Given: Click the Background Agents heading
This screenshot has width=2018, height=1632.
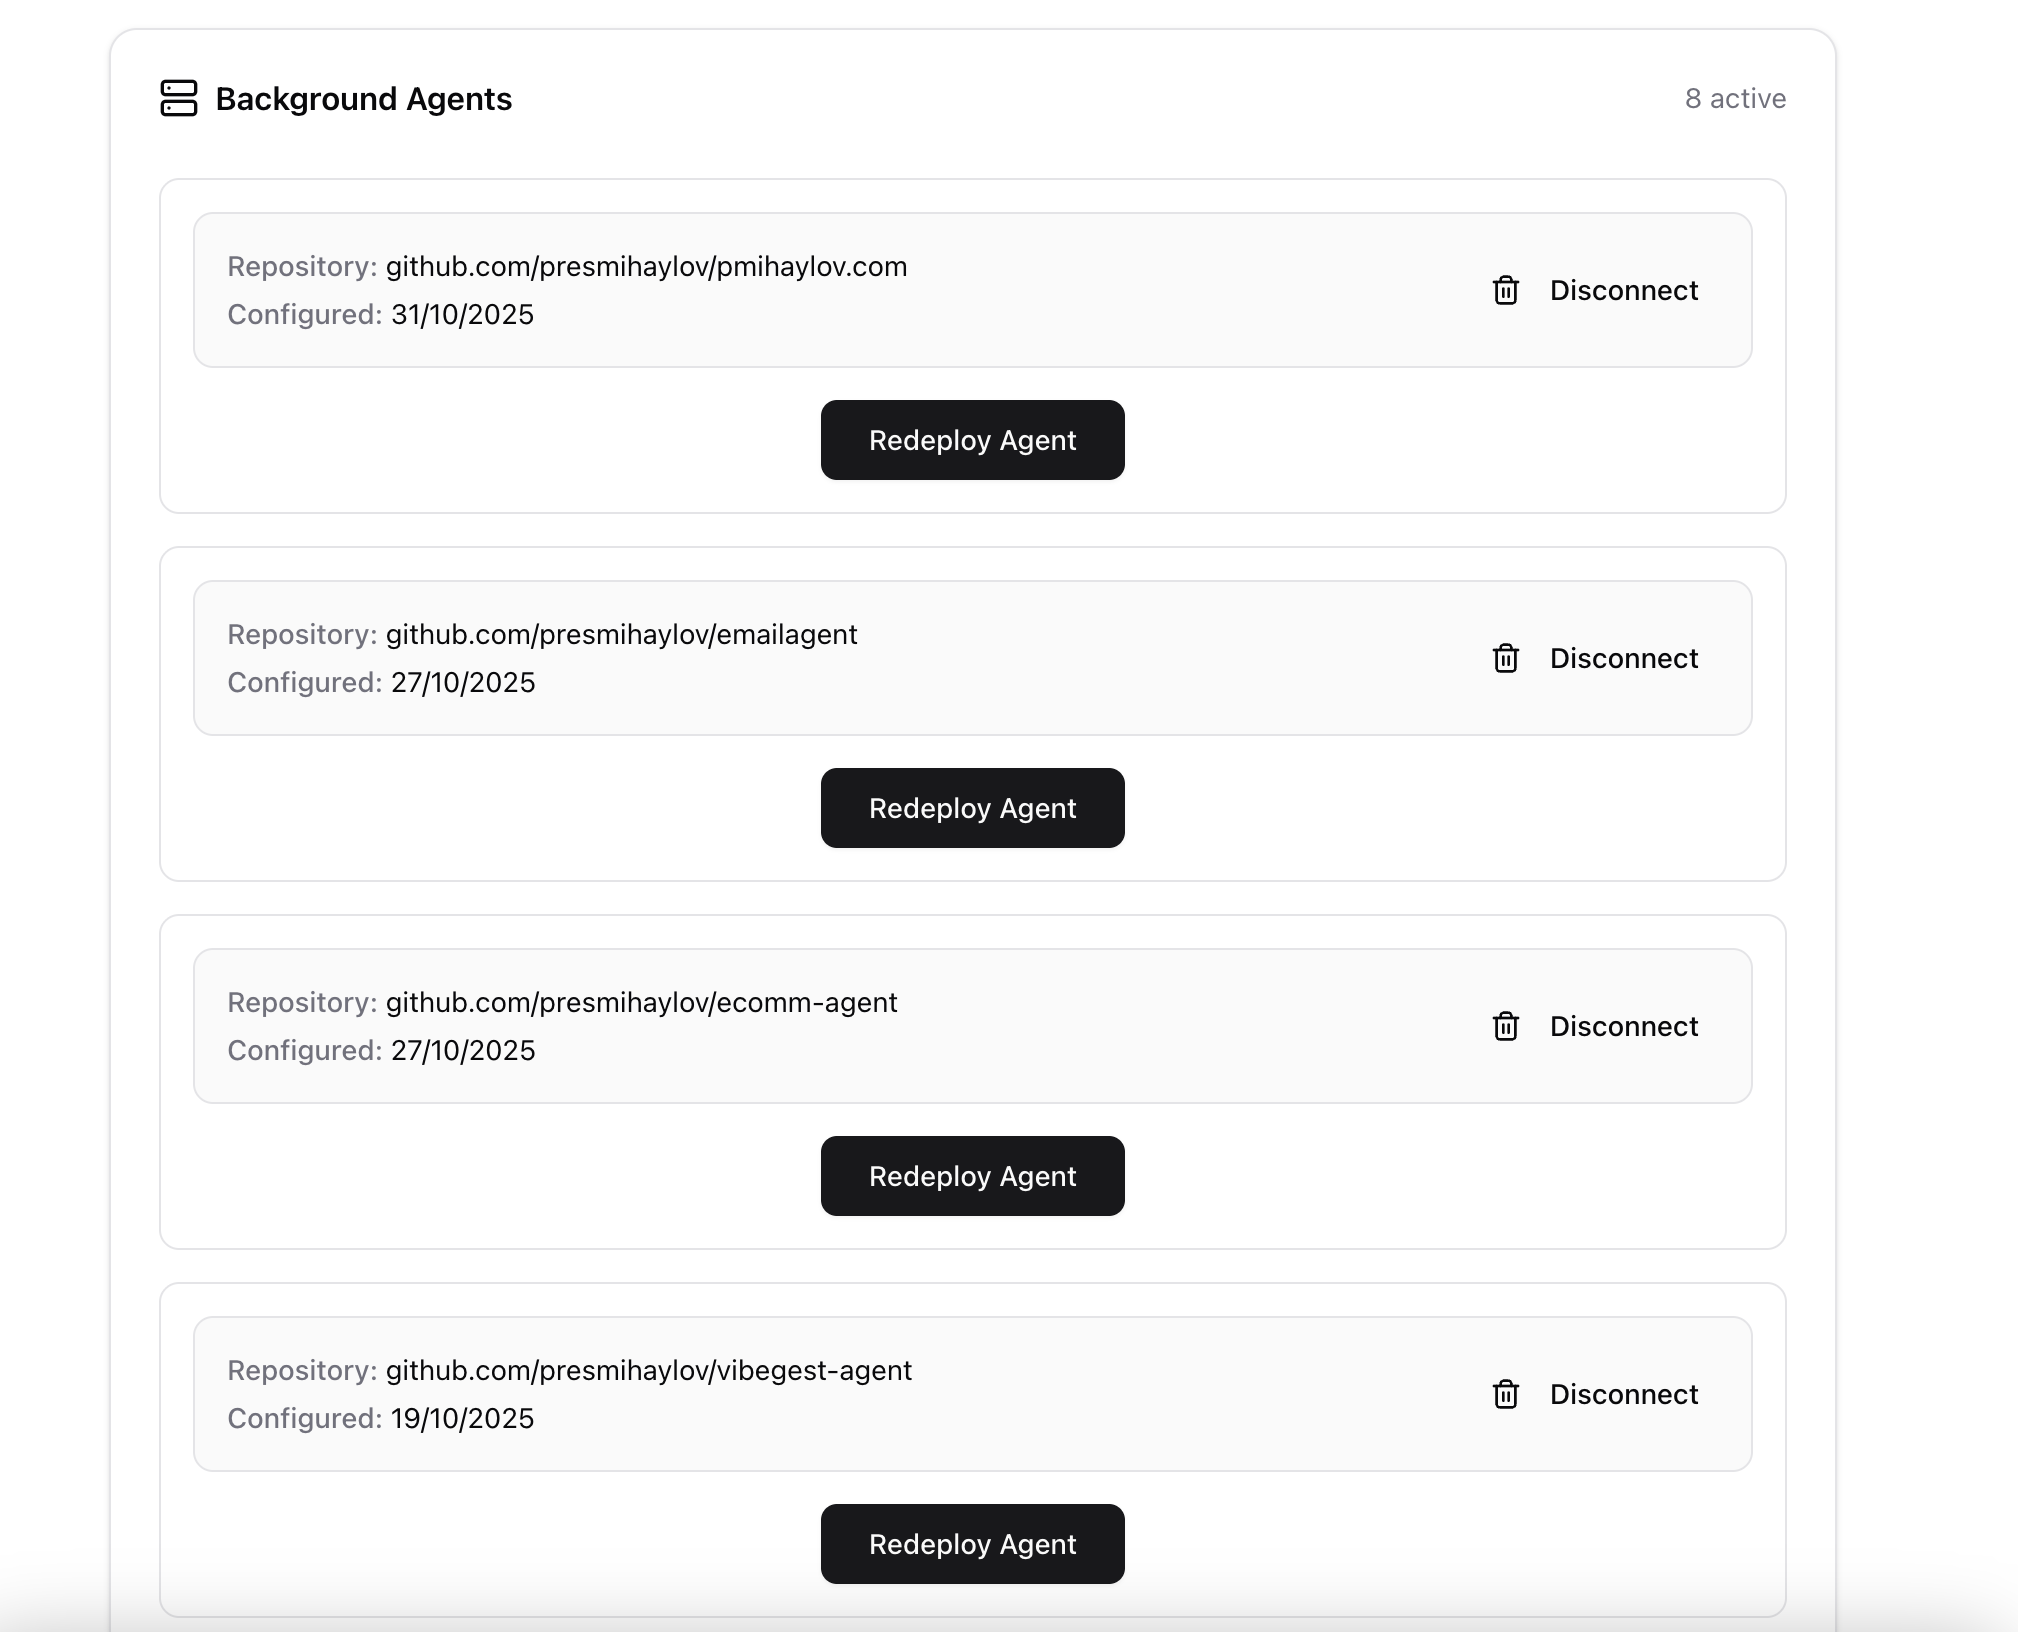Looking at the screenshot, I should coord(363,99).
